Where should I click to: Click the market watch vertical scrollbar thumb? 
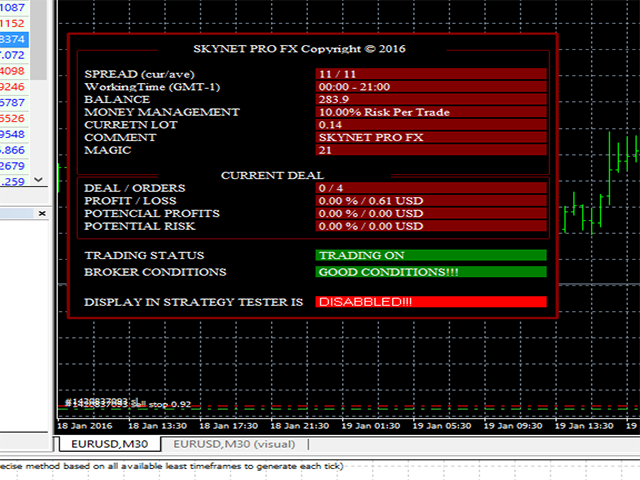tap(39, 40)
